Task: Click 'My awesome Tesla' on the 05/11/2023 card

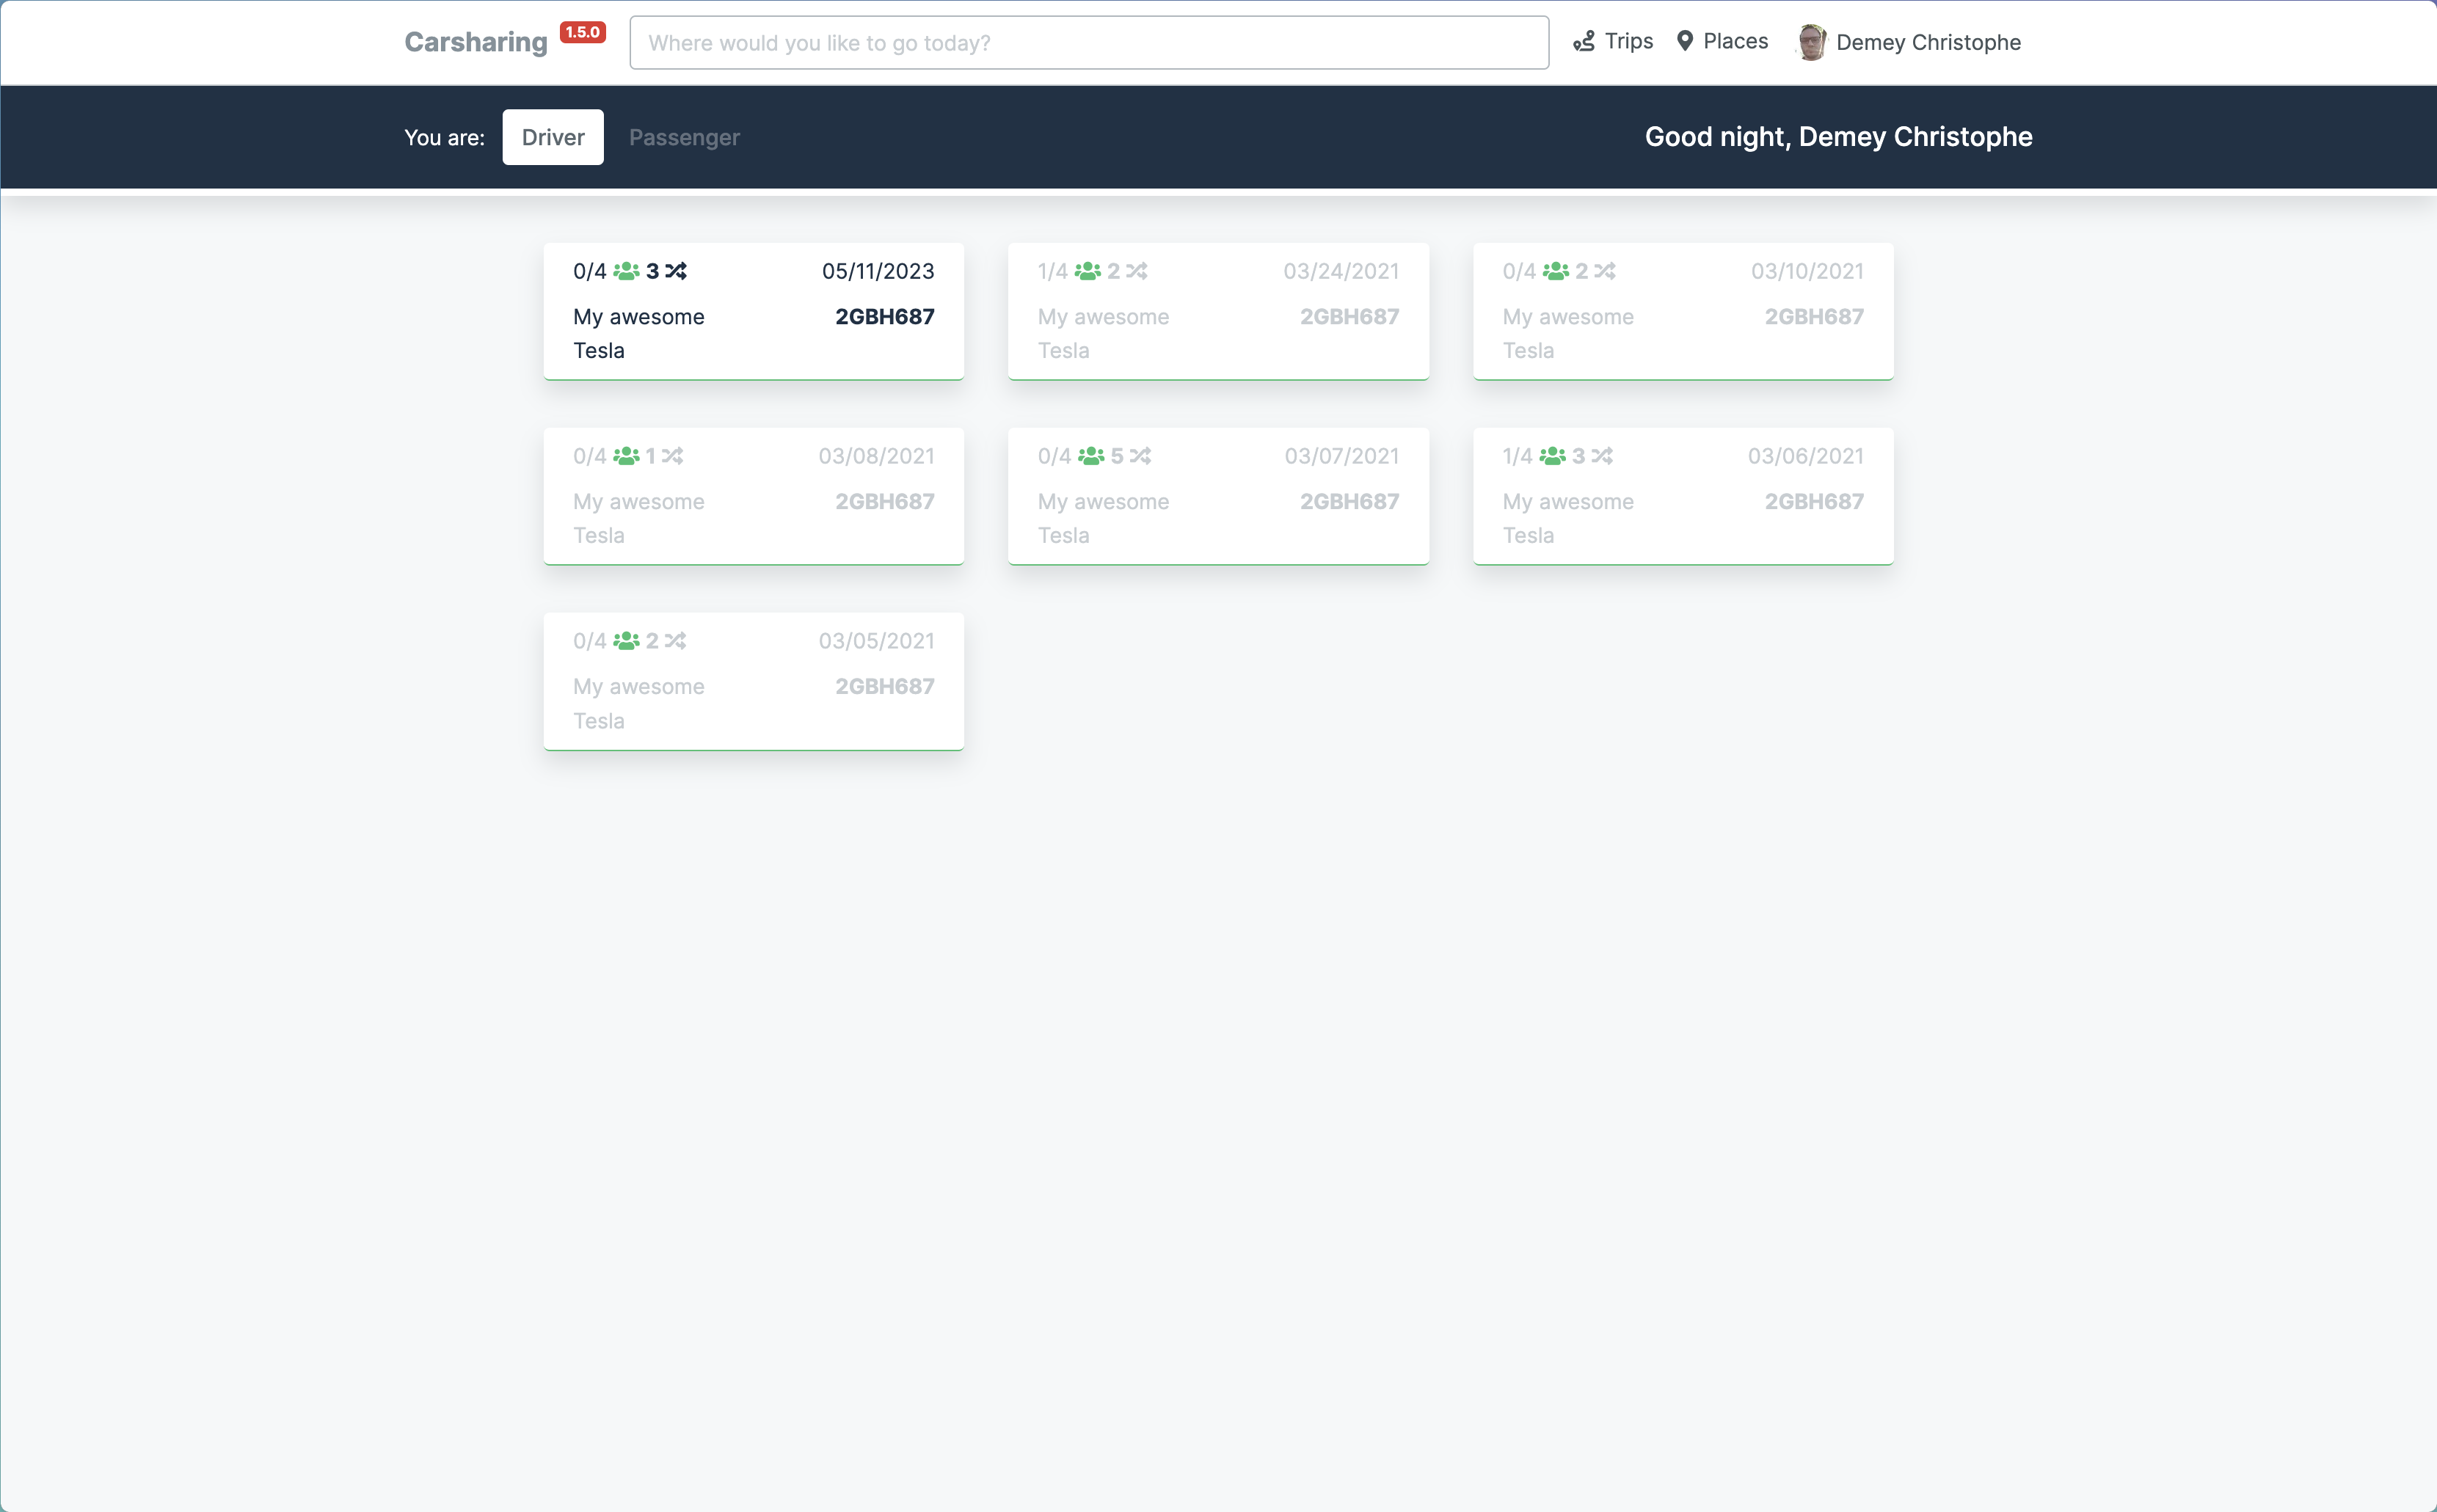Action: point(639,333)
